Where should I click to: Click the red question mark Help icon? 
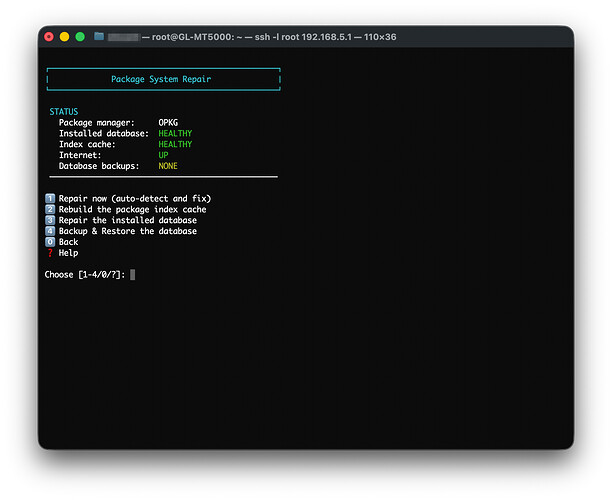click(x=50, y=253)
